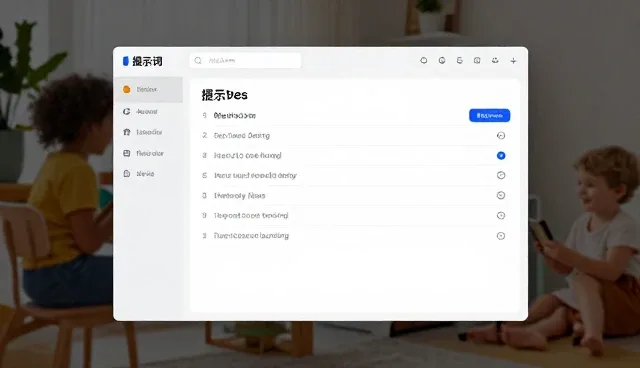Open the title text of the last list row

pos(251,236)
